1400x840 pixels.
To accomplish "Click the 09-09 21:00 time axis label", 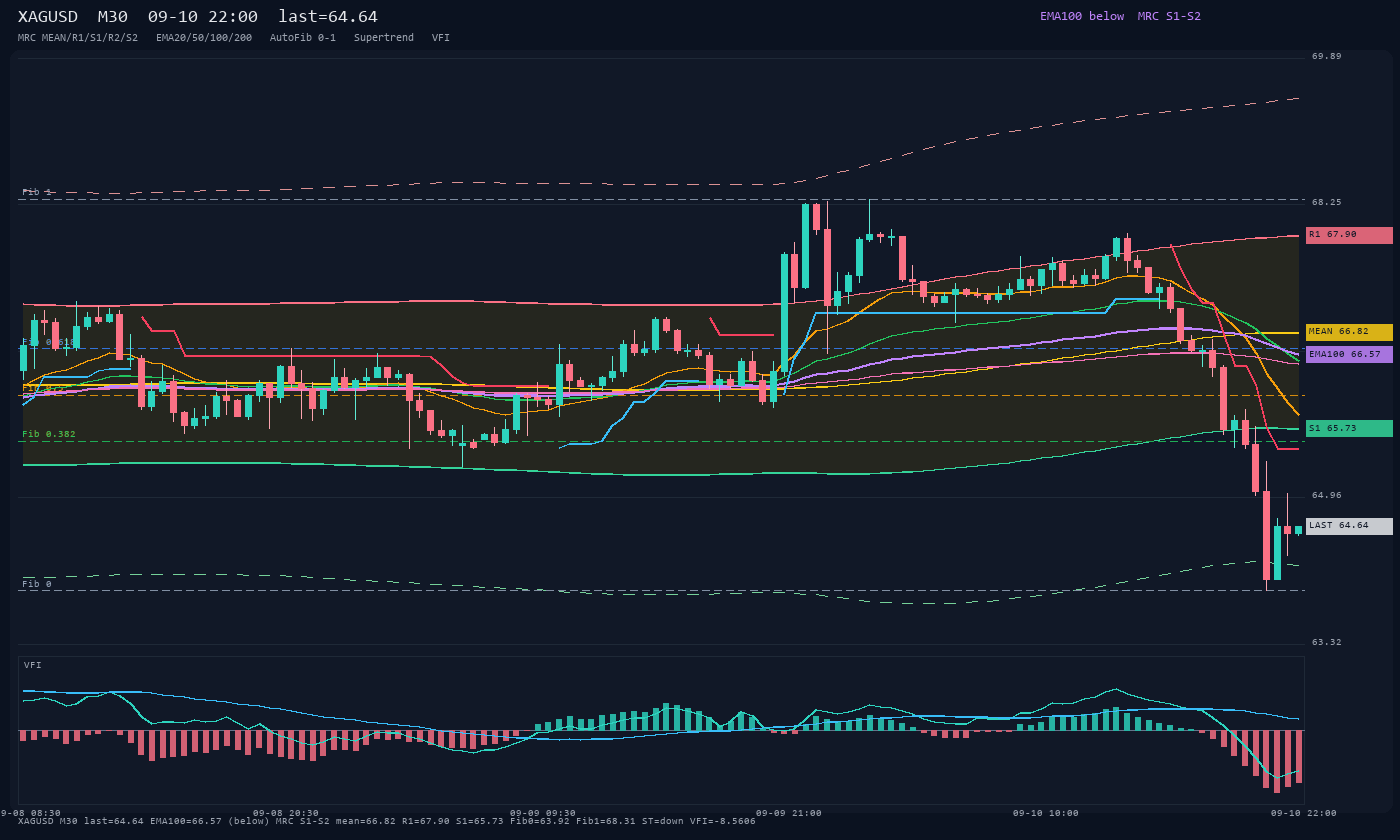I will [789, 813].
